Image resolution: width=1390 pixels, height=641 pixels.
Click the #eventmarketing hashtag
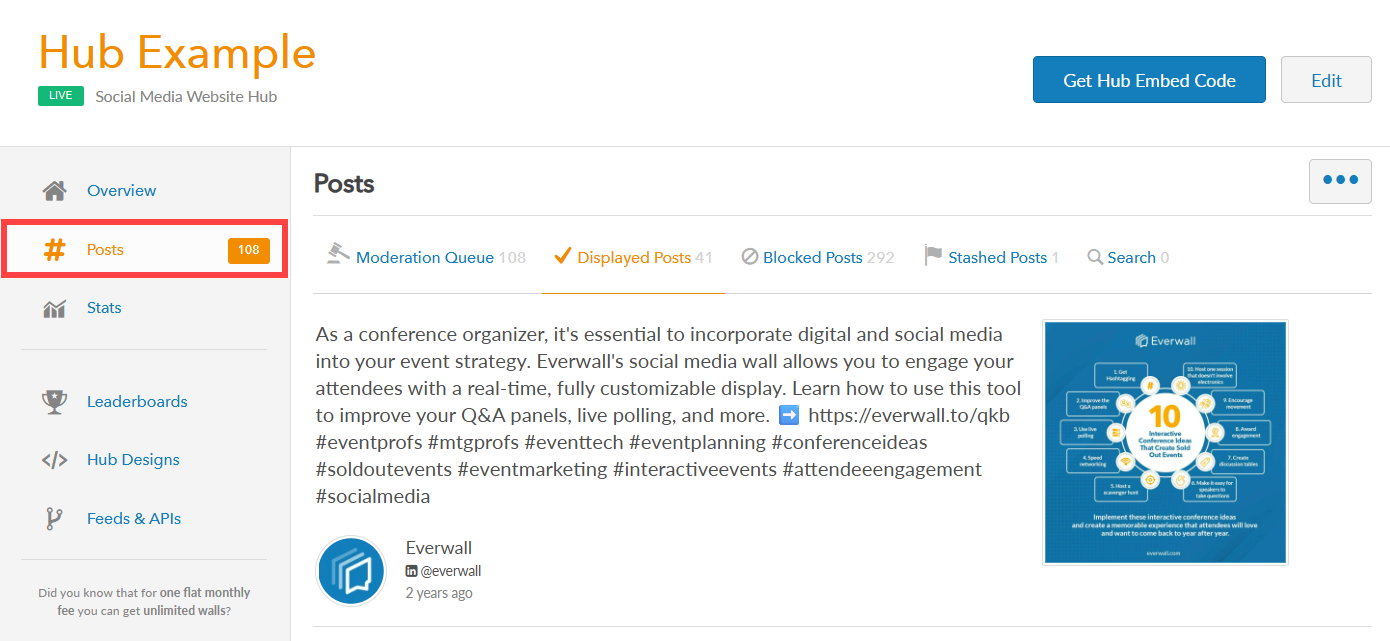pyautogui.click(x=532, y=469)
